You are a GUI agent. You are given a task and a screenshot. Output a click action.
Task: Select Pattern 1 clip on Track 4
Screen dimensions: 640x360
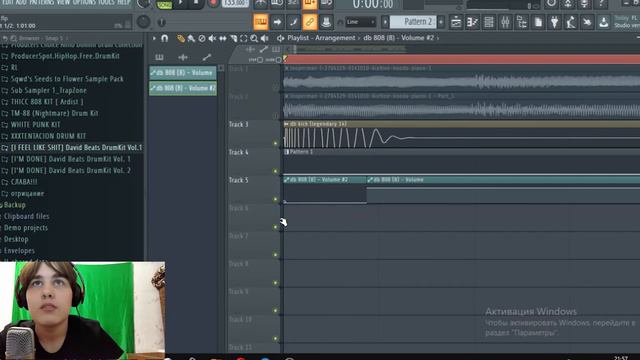tap(461, 162)
